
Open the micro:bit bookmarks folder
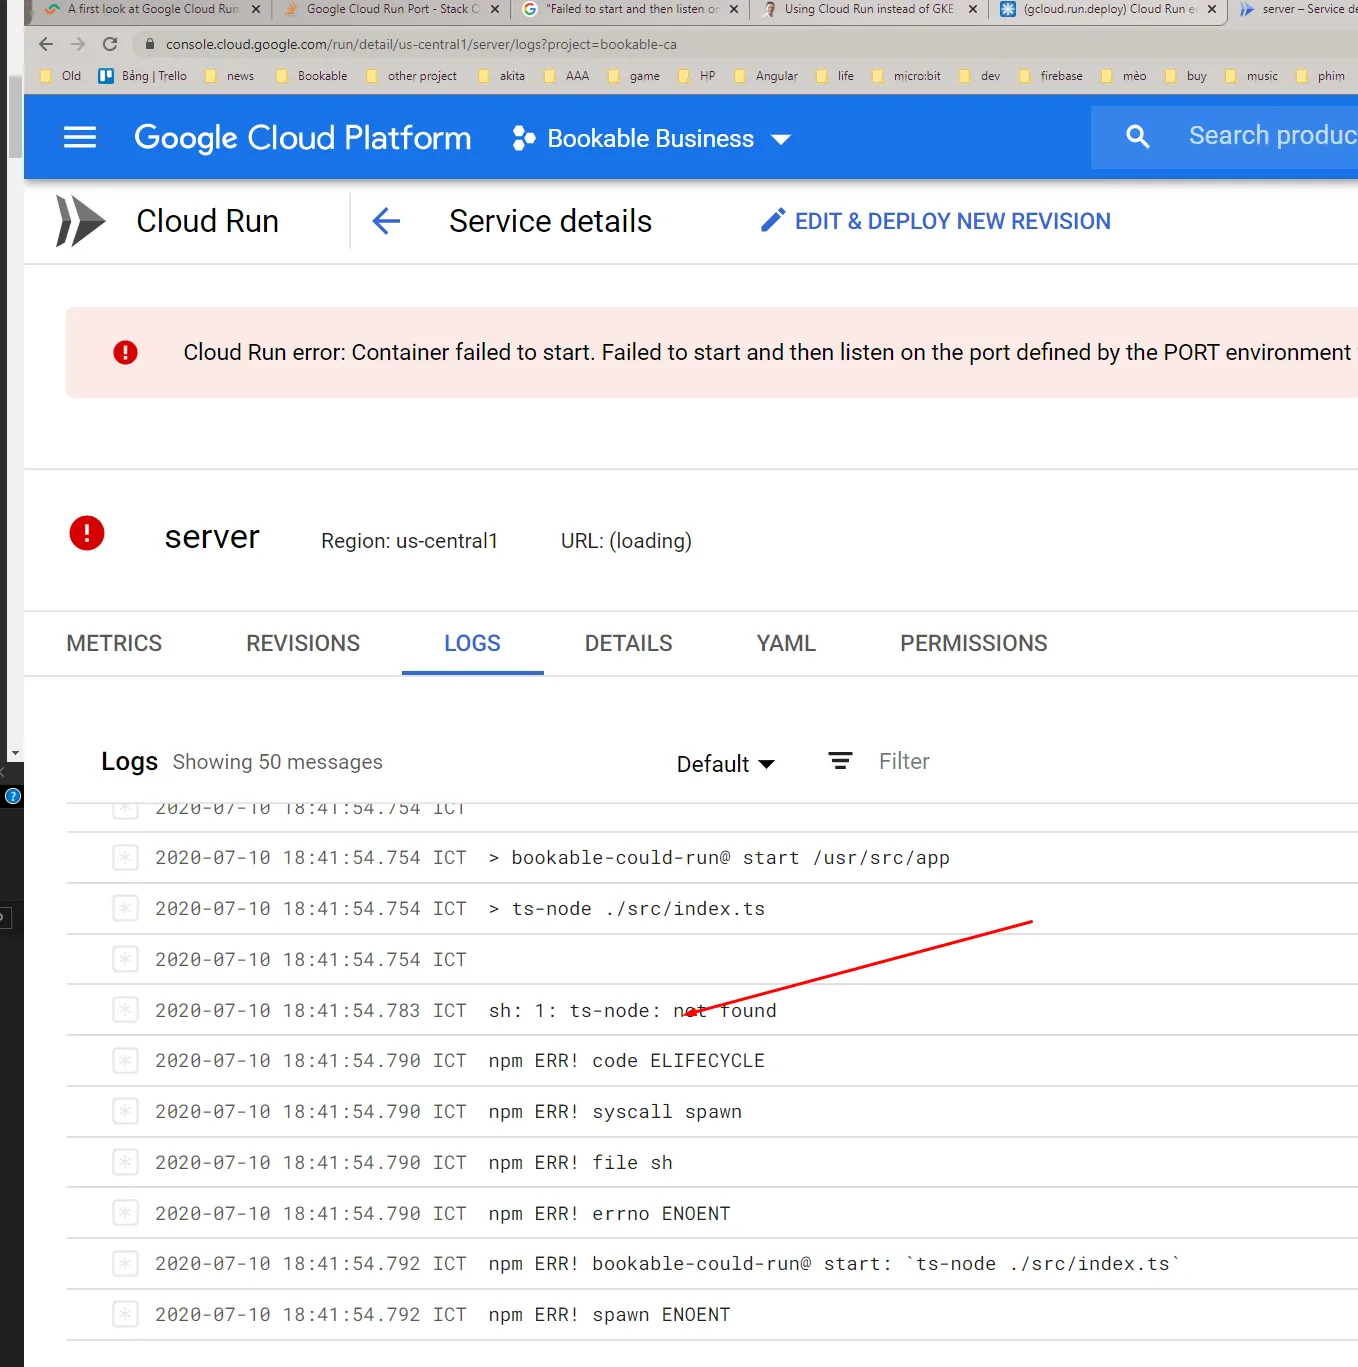[x=906, y=76]
